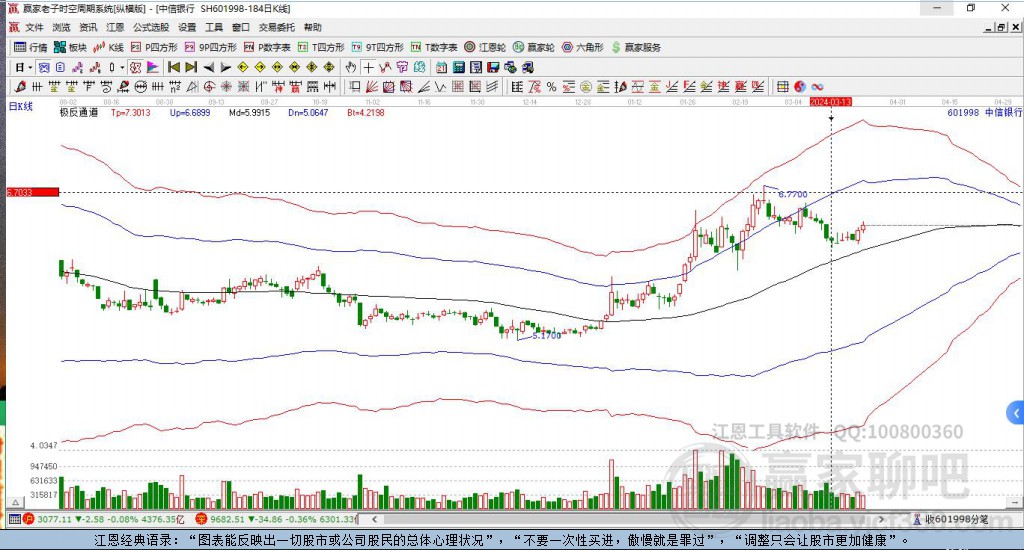Viewport: 1024px width, 550px height.
Task: Click the up triangle below volume axis
Action: coord(15,502)
